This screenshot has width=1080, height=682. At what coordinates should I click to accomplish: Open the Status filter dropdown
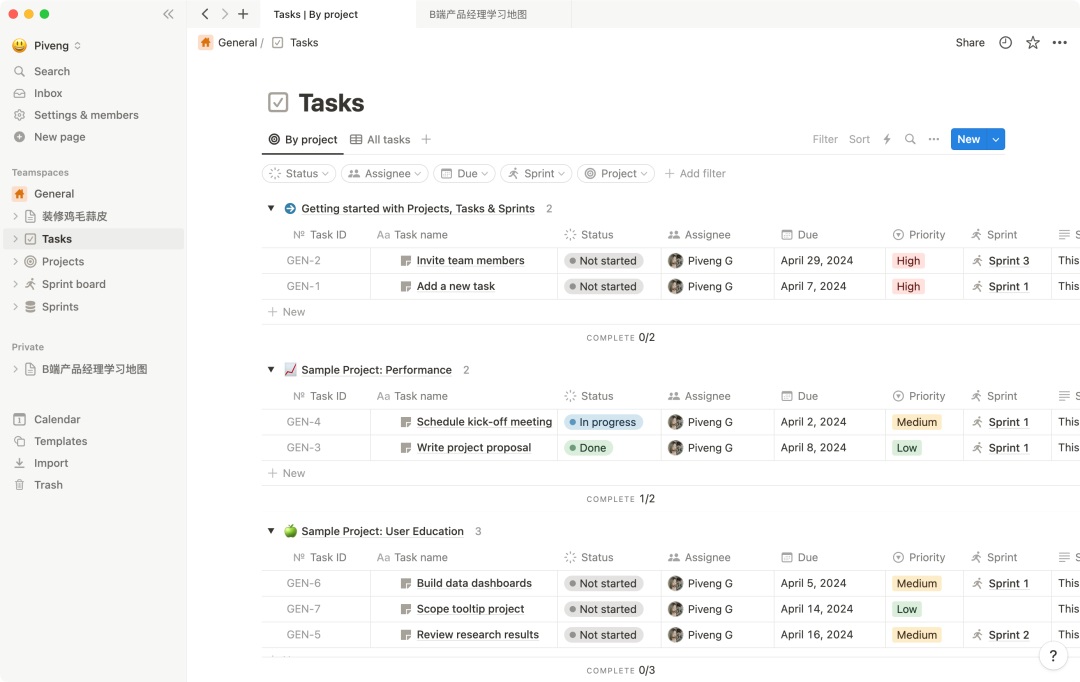[298, 174]
